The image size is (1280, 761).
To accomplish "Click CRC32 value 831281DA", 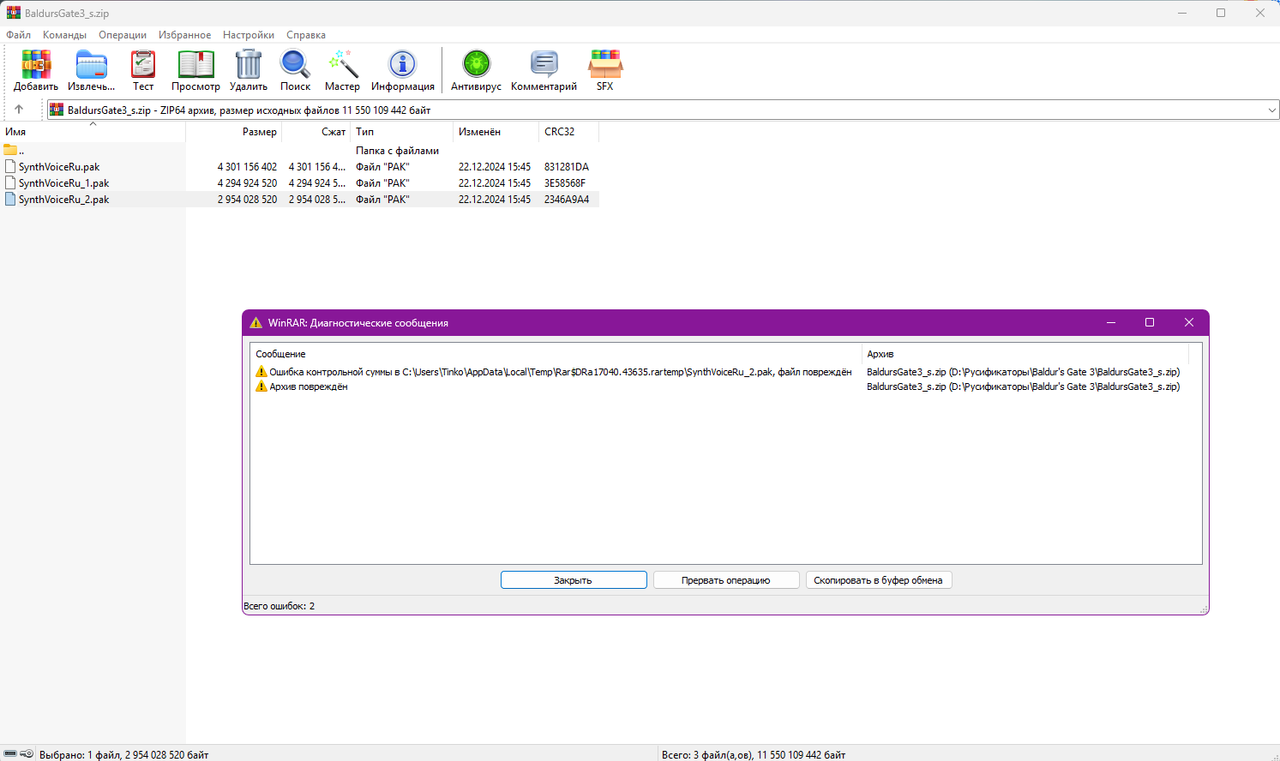I will 566,167.
